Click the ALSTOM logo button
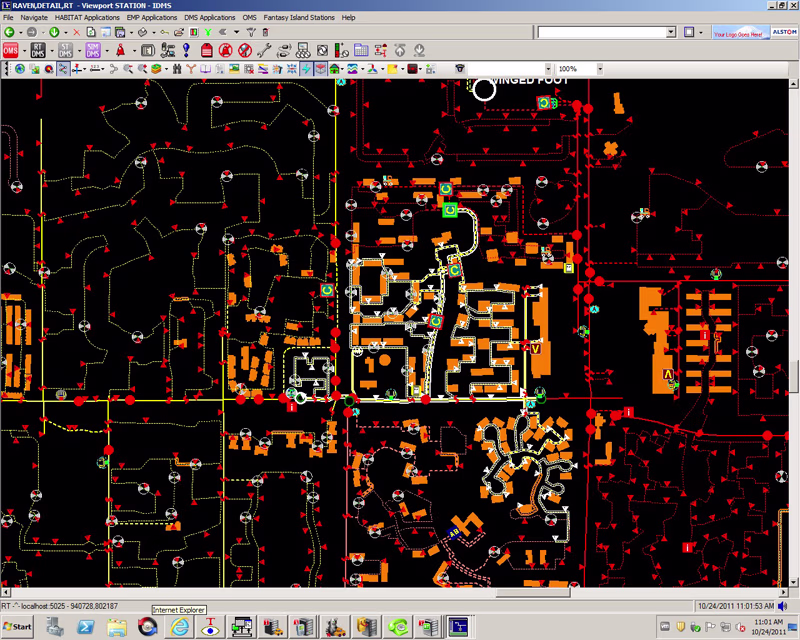This screenshot has width=800, height=640. (784, 32)
